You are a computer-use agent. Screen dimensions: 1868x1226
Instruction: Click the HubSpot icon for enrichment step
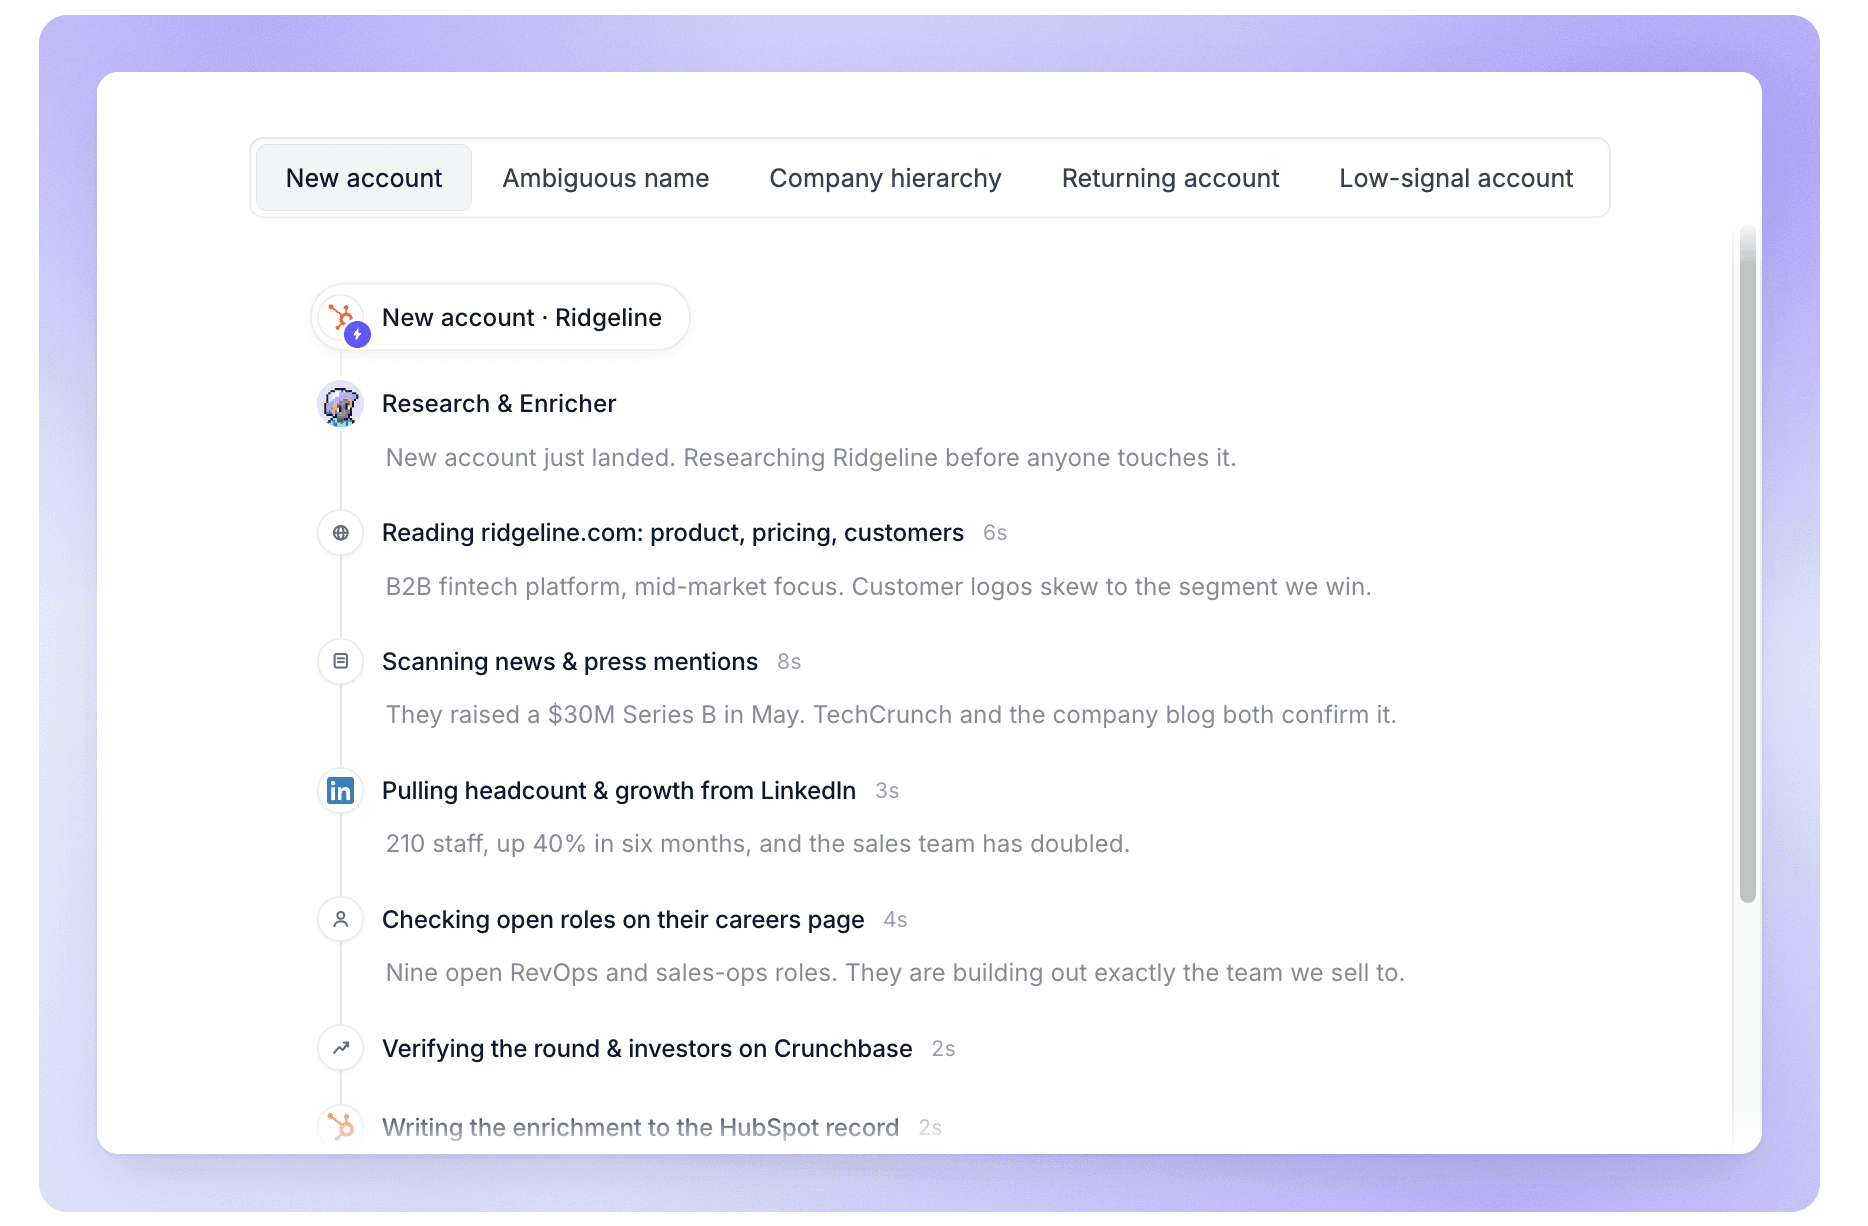coord(341,1127)
